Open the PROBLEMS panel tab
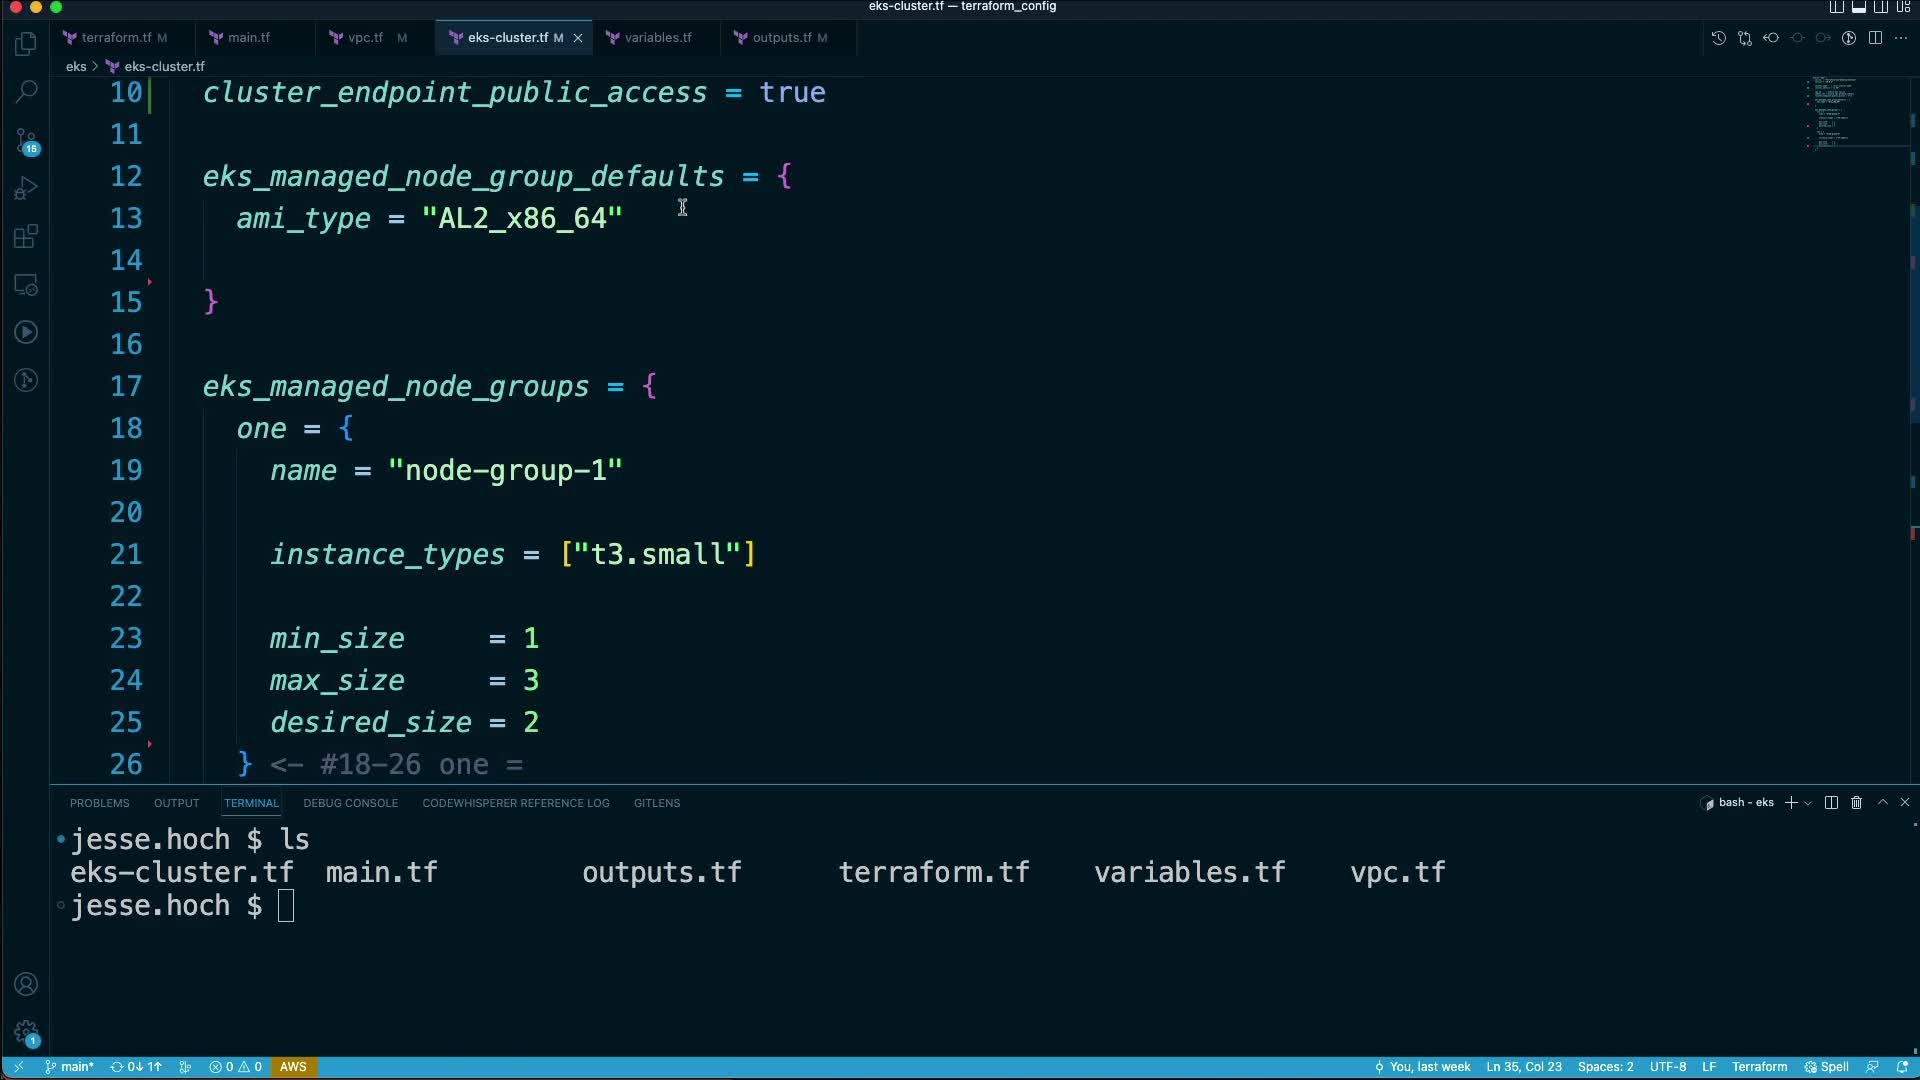The width and height of the screenshot is (1920, 1080). click(99, 803)
